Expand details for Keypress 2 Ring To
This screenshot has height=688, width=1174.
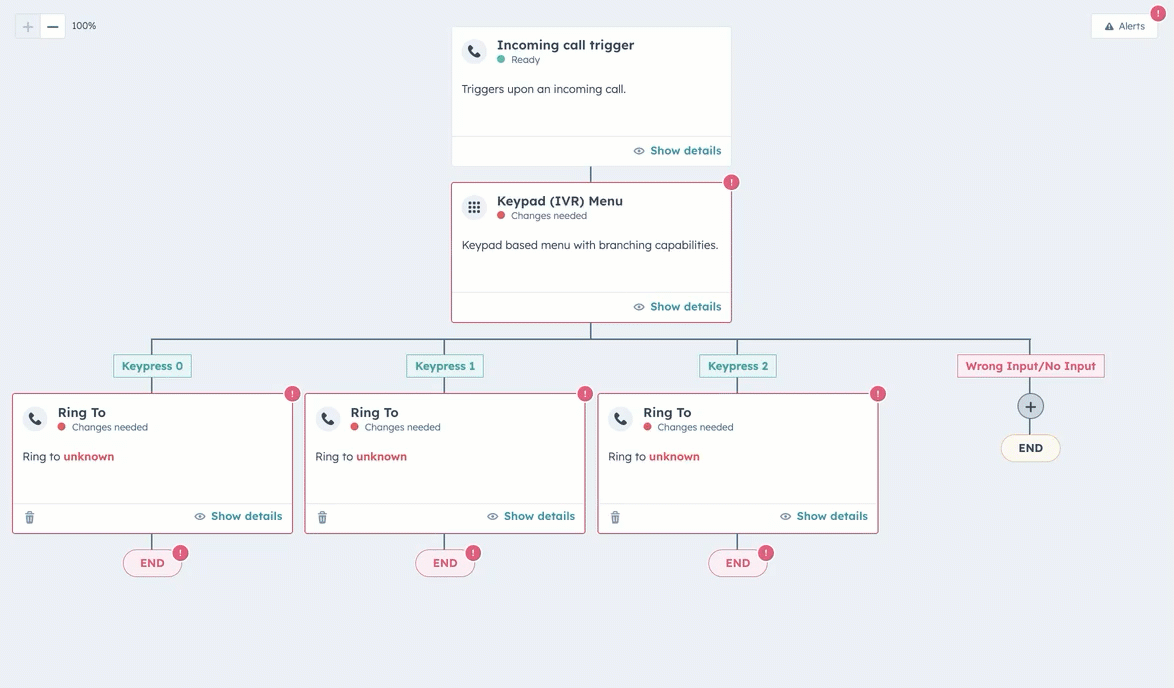(x=824, y=516)
